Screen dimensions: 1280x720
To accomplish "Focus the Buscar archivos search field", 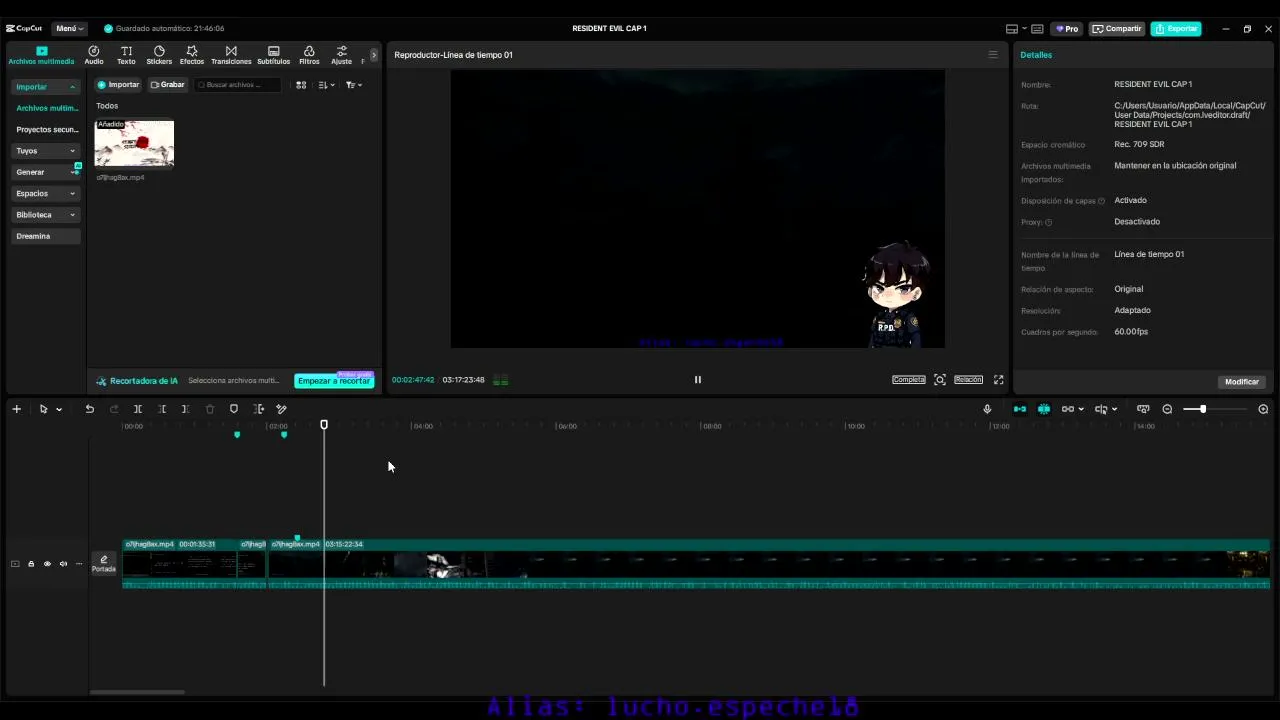I will click(238, 85).
